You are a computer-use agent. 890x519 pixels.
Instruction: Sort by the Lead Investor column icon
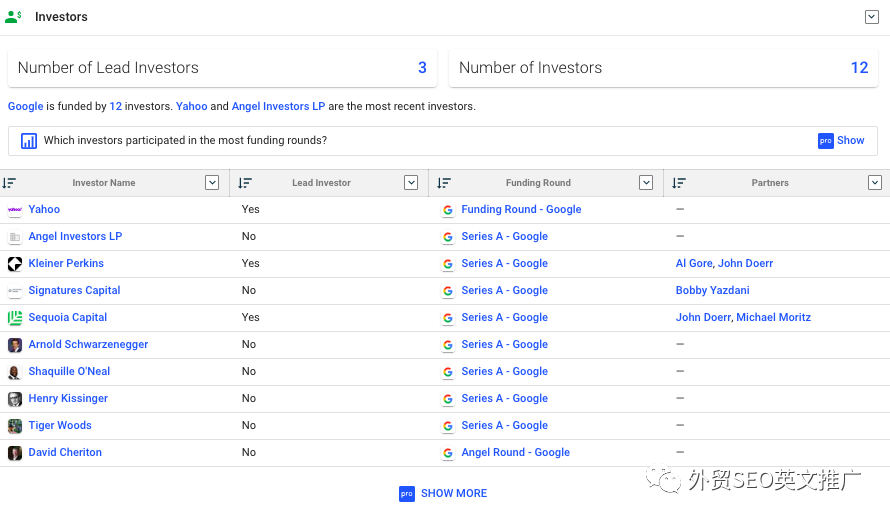245,183
